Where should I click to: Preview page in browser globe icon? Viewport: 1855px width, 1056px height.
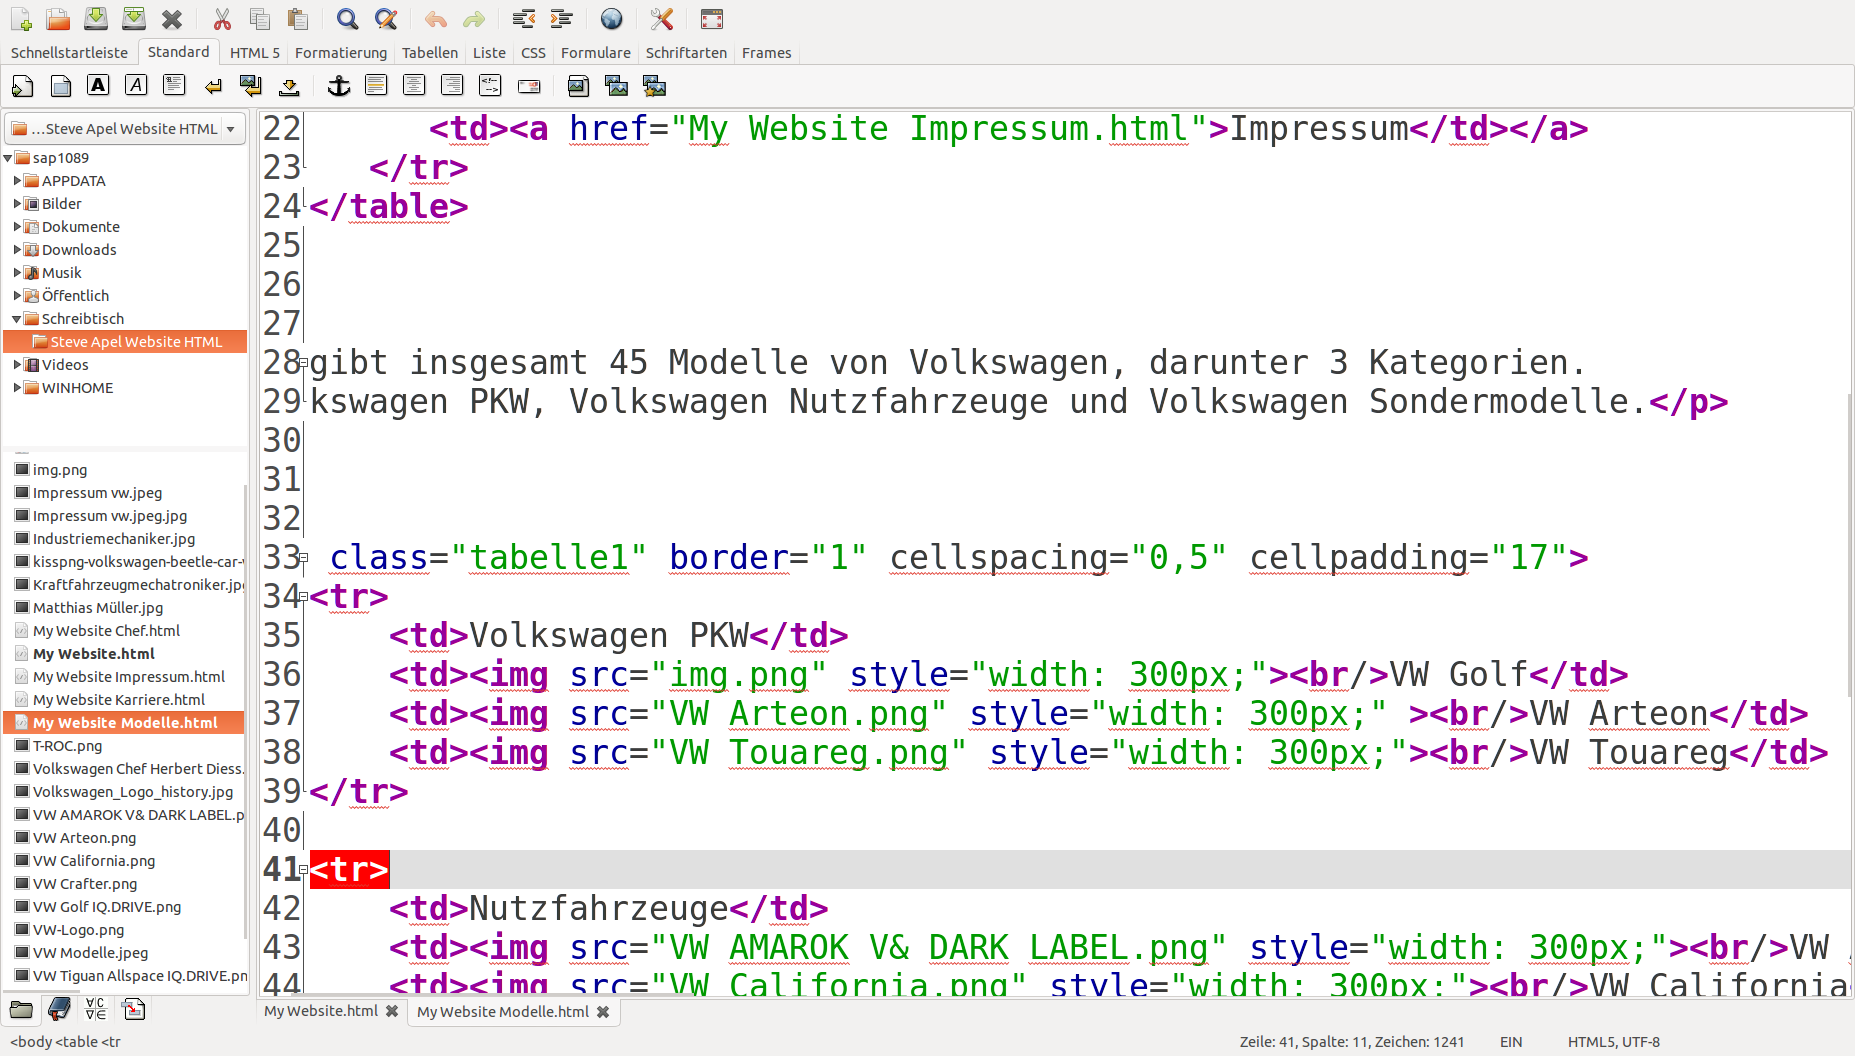(611, 19)
